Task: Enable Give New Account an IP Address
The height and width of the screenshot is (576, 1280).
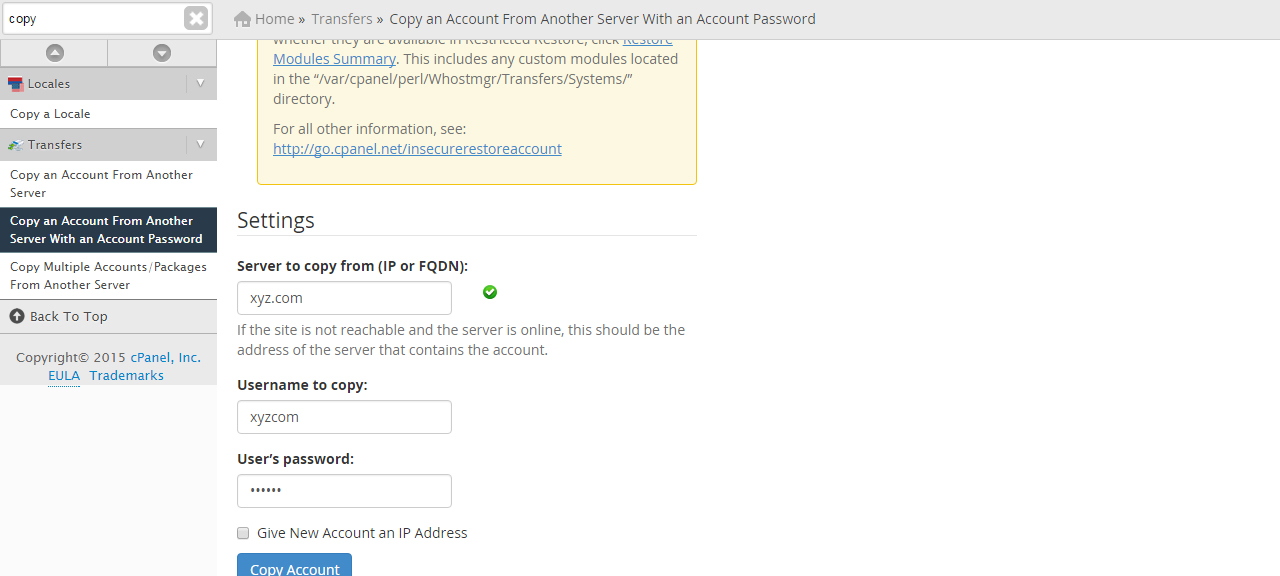Action: (x=243, y=533)
